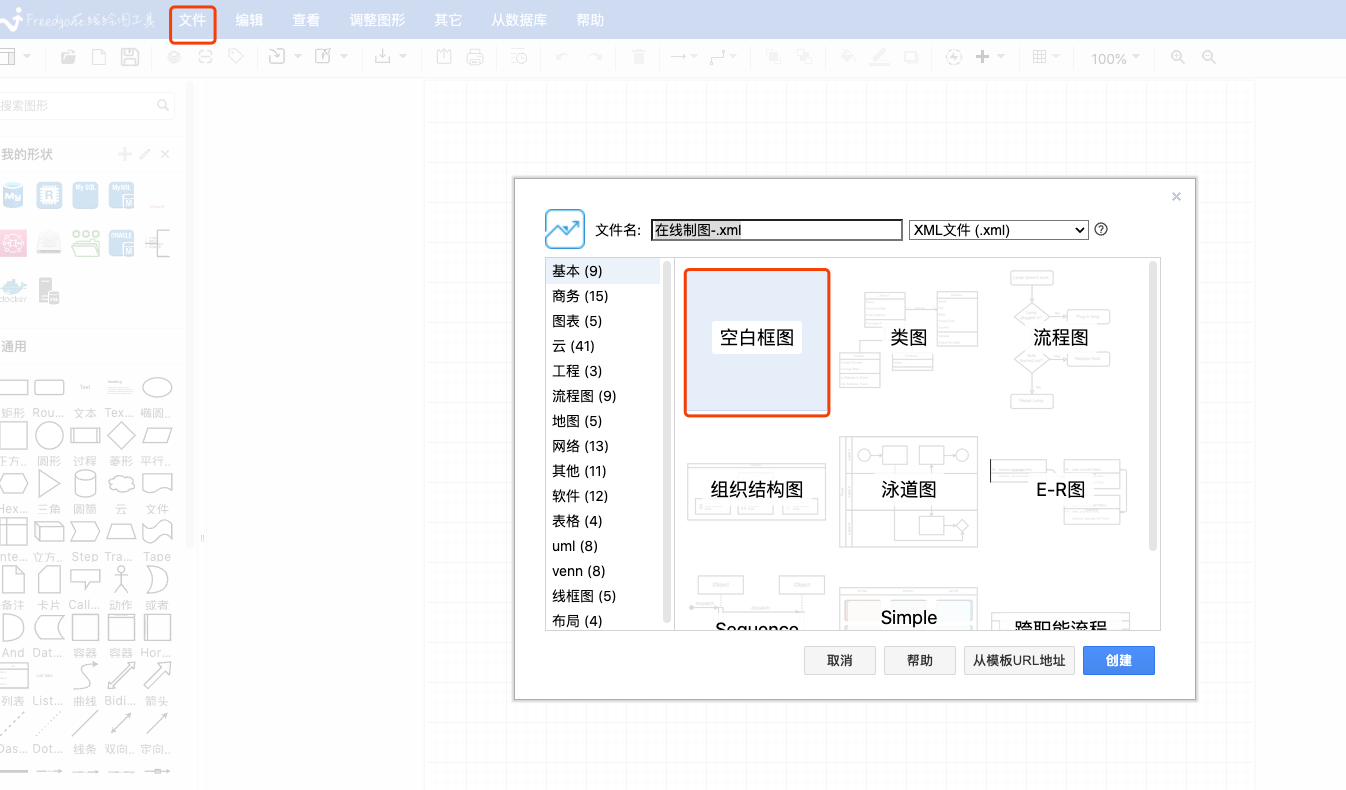Screen dimensions: 1346x790
Task: Select the triangle 三角 shape
Action: [x=49, y=484]
